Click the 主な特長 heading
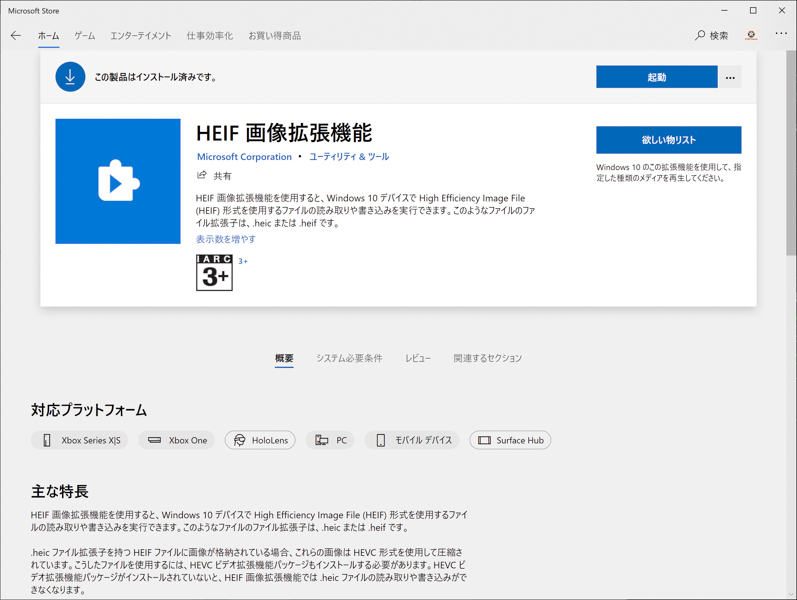The height and width of the screenshot is (600, 797). [60, 491]
